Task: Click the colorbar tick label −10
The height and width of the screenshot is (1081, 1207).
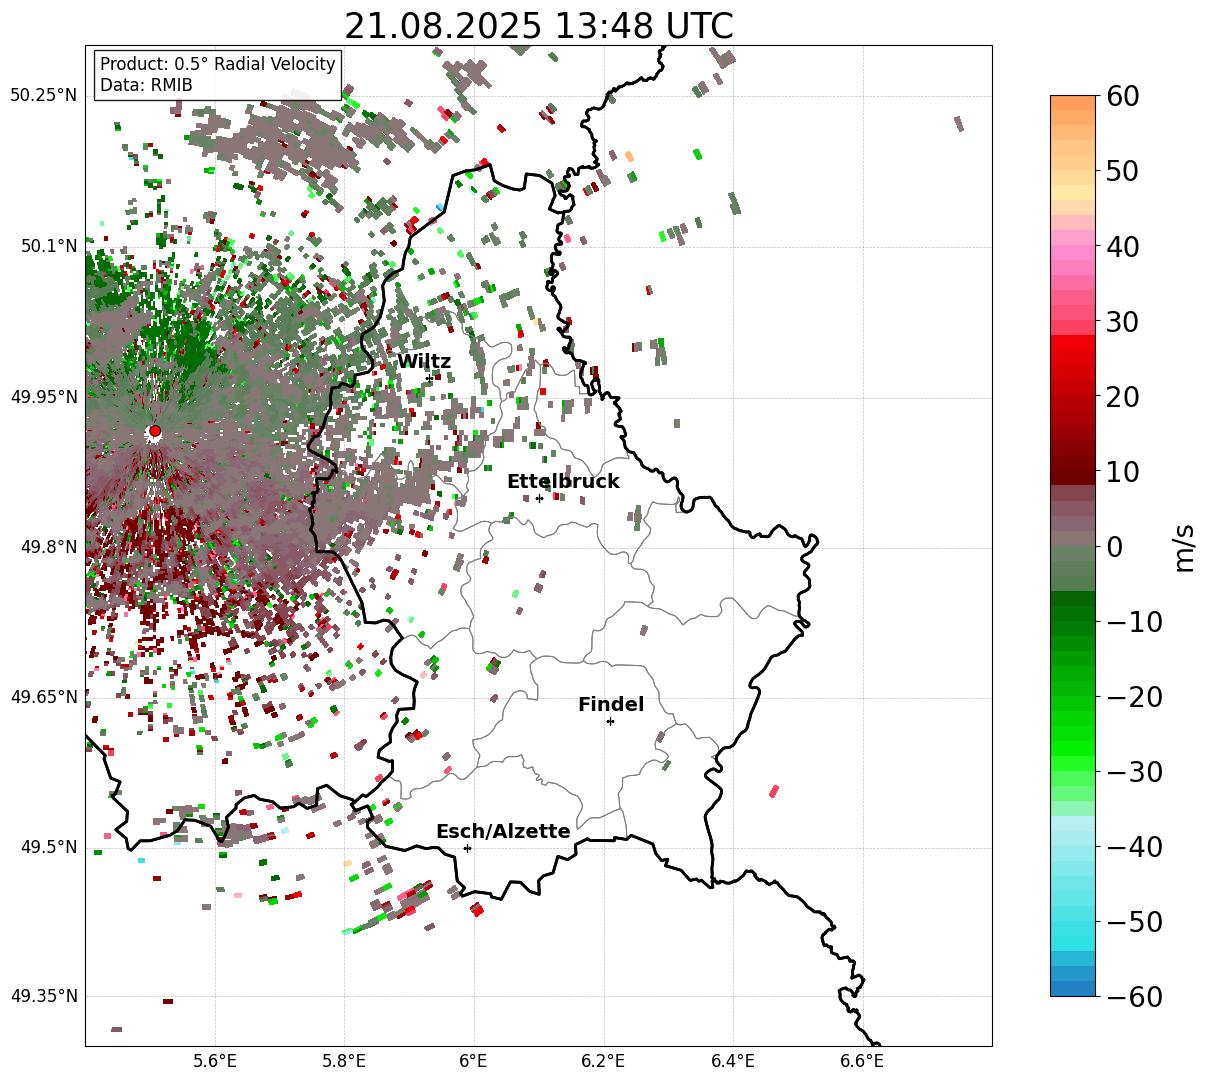Action: 1134,622
